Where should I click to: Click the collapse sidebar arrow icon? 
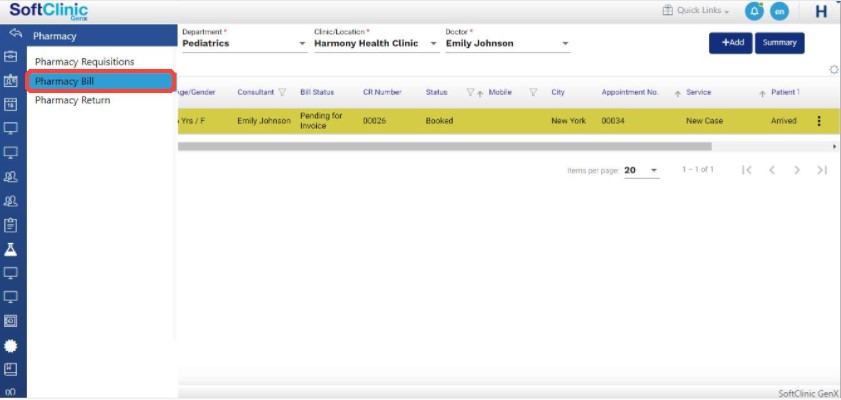[14, 35]
